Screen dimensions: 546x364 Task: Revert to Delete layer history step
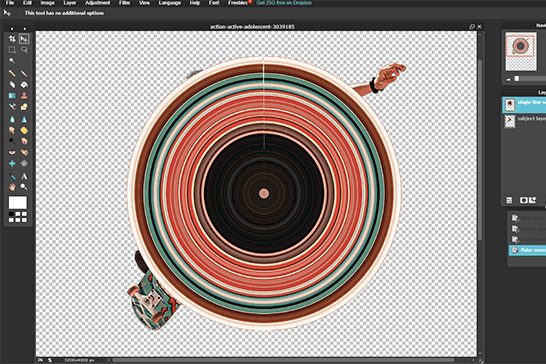pos(527,229)
